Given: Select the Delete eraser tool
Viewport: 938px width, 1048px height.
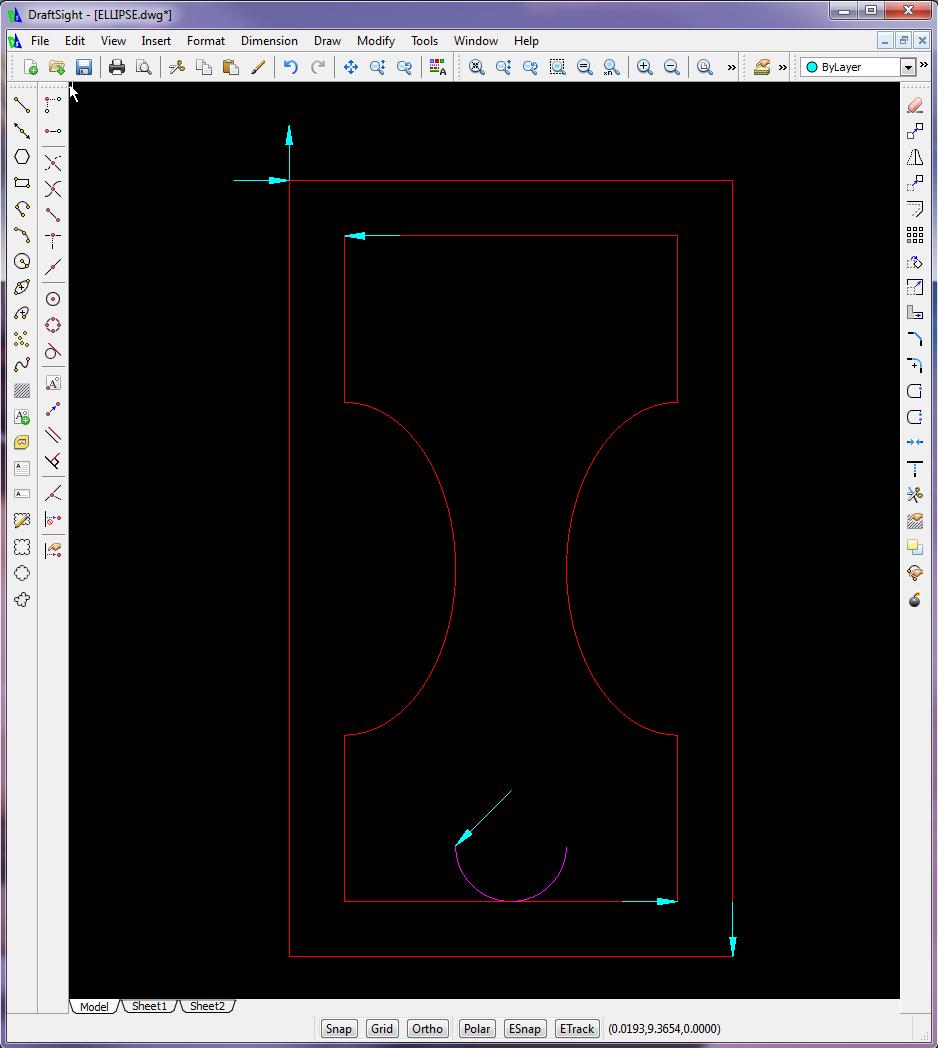Looking at the screenshot, I should 915,106.
